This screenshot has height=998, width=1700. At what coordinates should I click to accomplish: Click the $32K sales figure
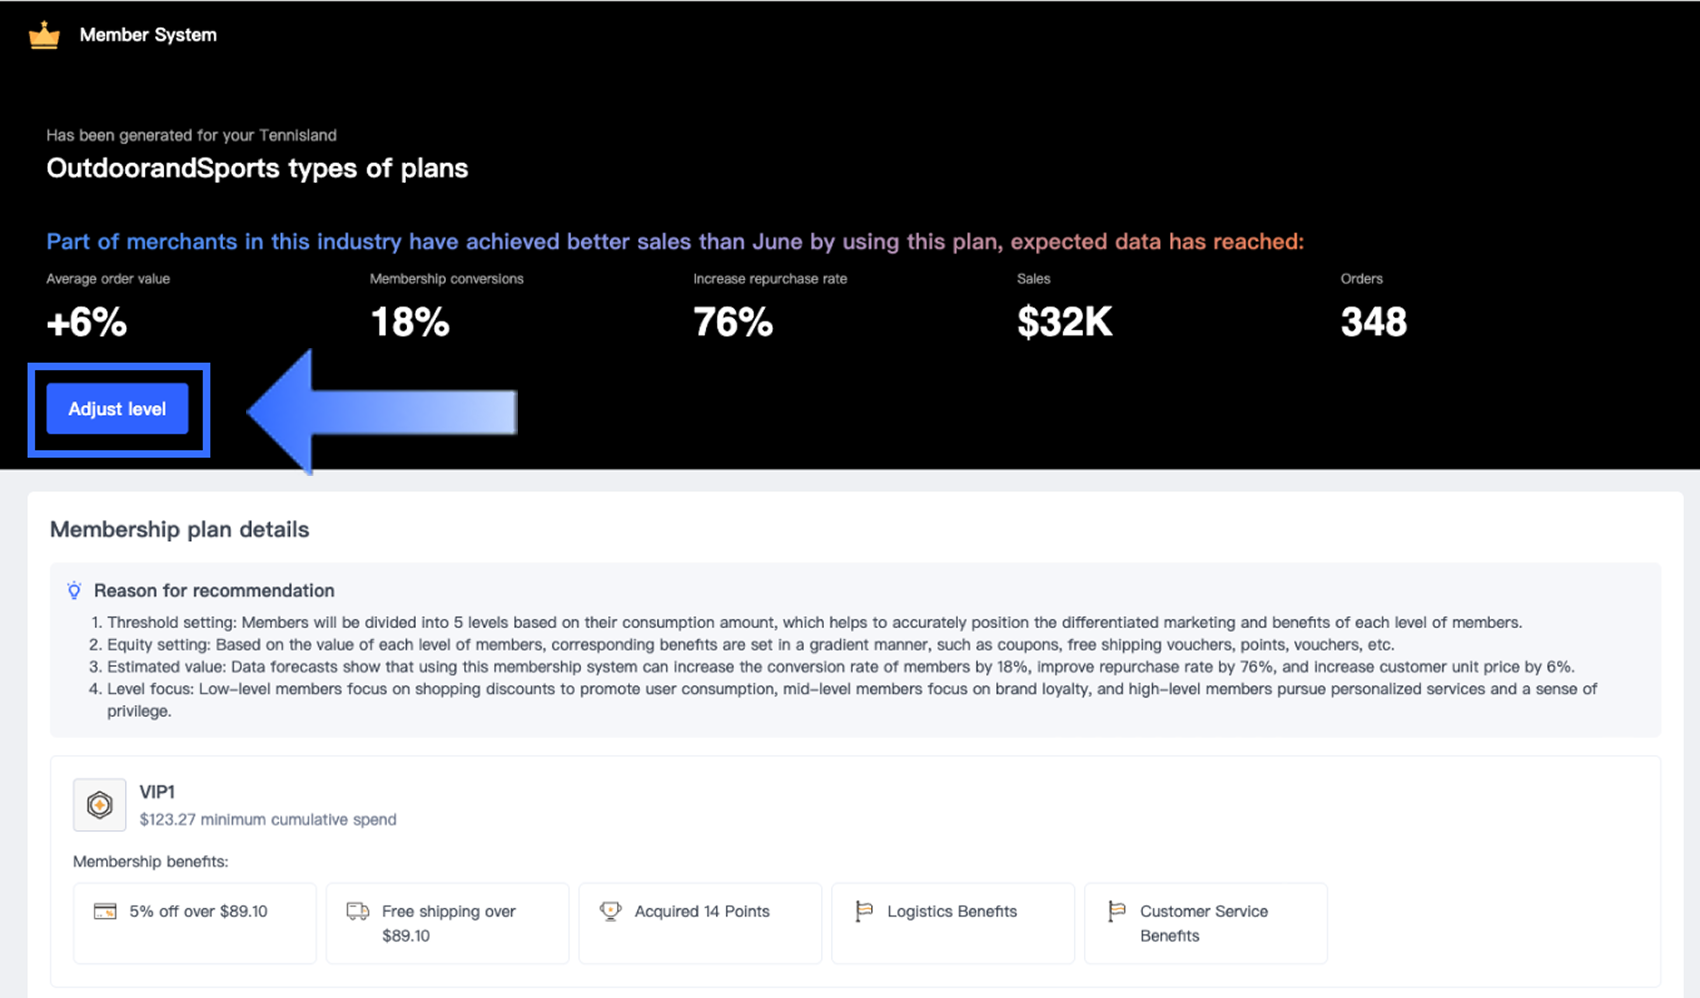coord(1064,322)
